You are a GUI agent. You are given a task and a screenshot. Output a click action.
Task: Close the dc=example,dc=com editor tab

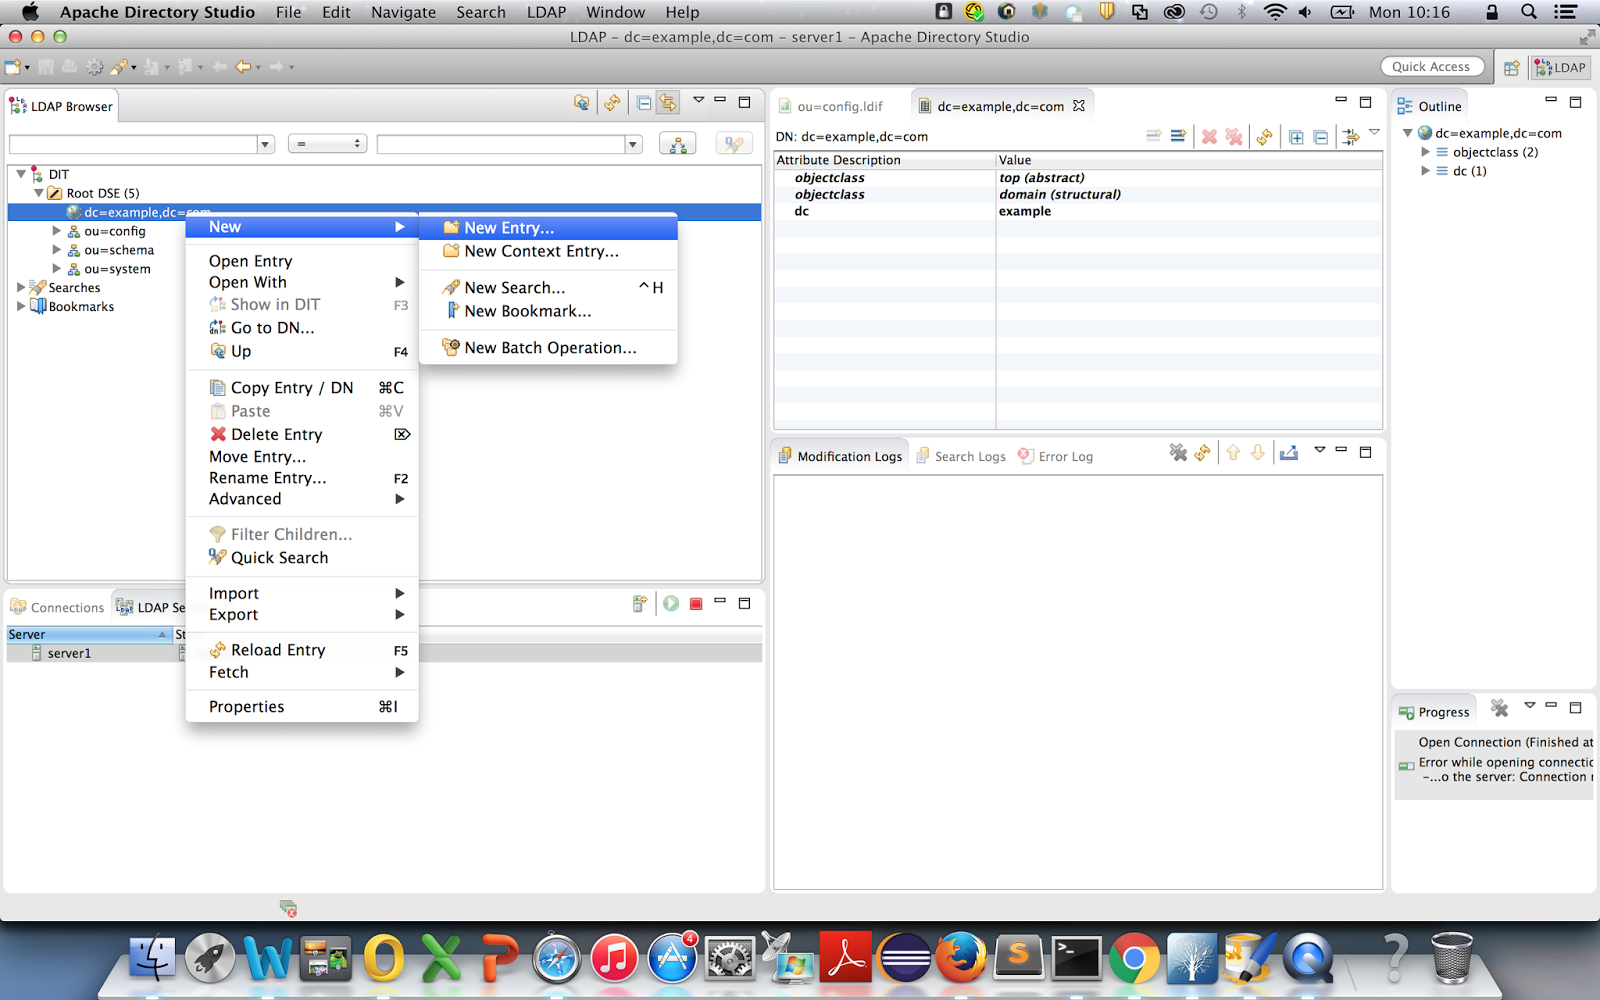pos(1079,105)
